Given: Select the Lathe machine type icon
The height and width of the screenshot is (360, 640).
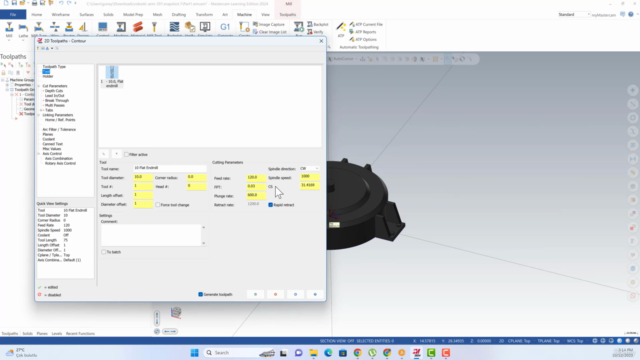Looking at the screenshot, I should tap(23, 27).
